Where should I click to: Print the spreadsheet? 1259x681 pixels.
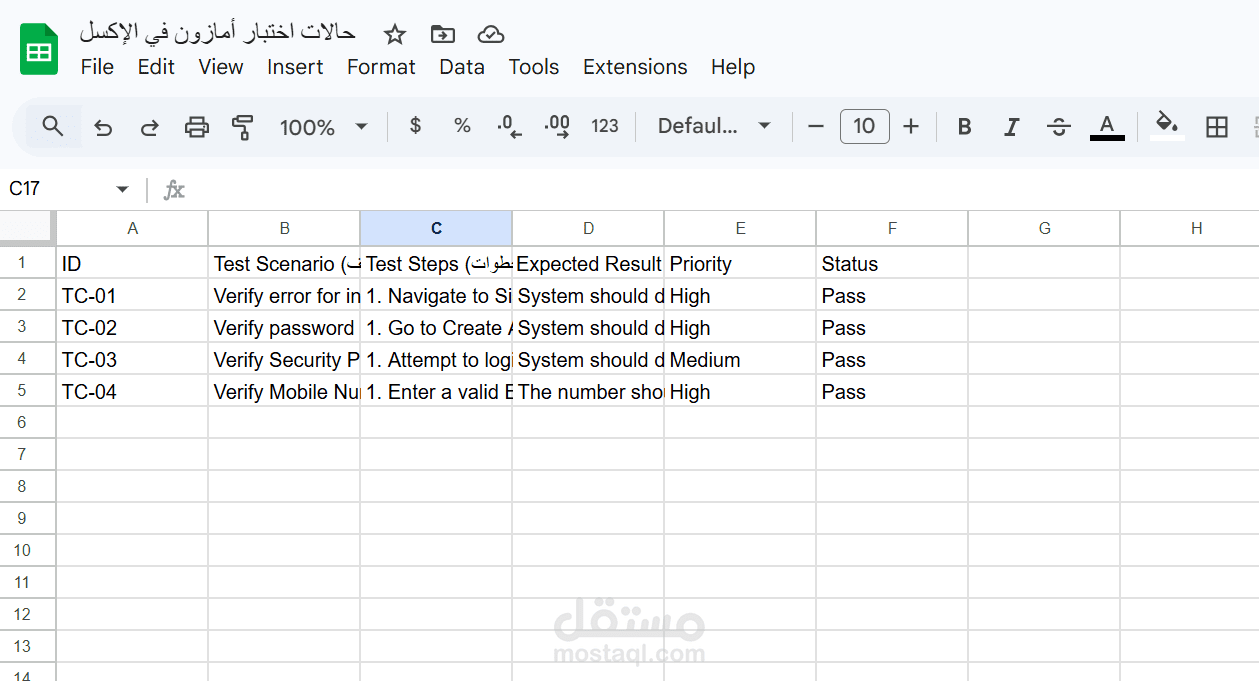tap(197, 127)
